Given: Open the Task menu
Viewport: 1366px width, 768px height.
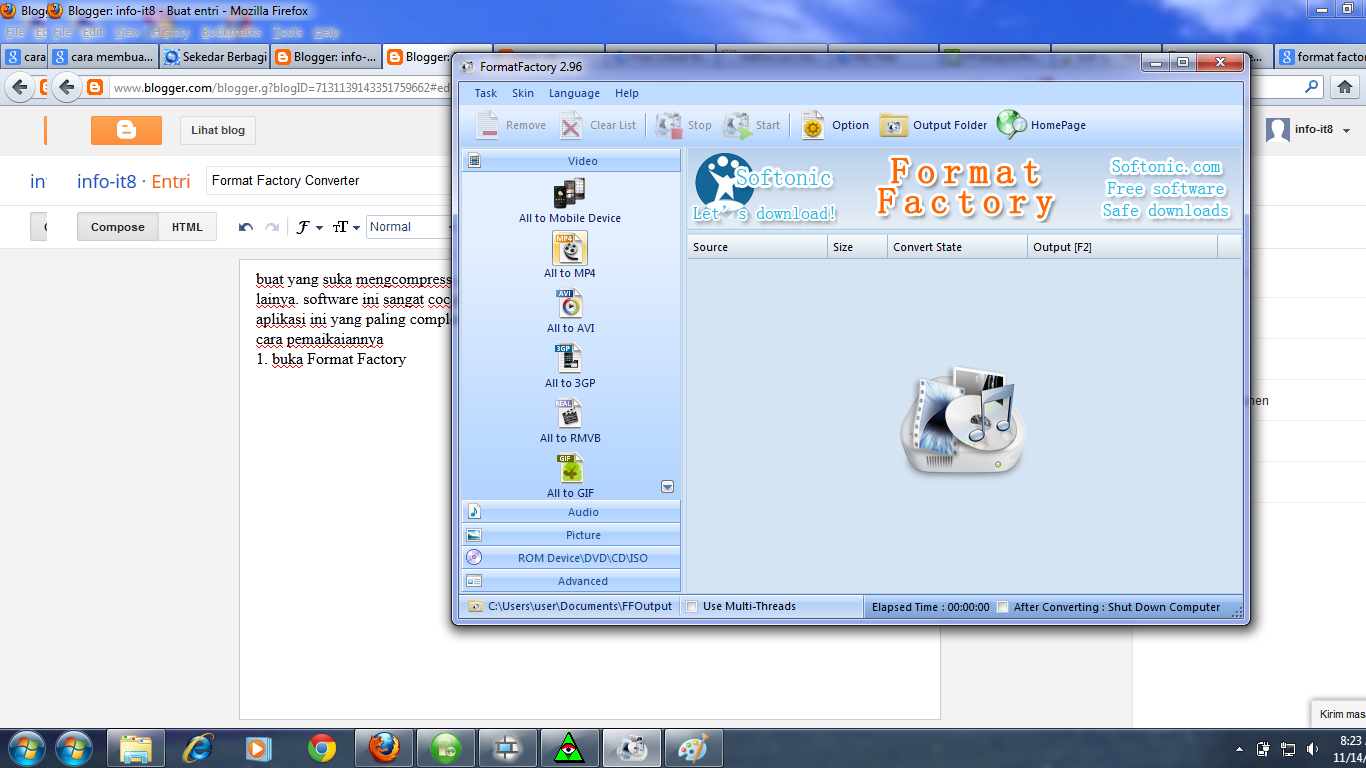Looking at the screenshot, I should [x=484, y=93].
